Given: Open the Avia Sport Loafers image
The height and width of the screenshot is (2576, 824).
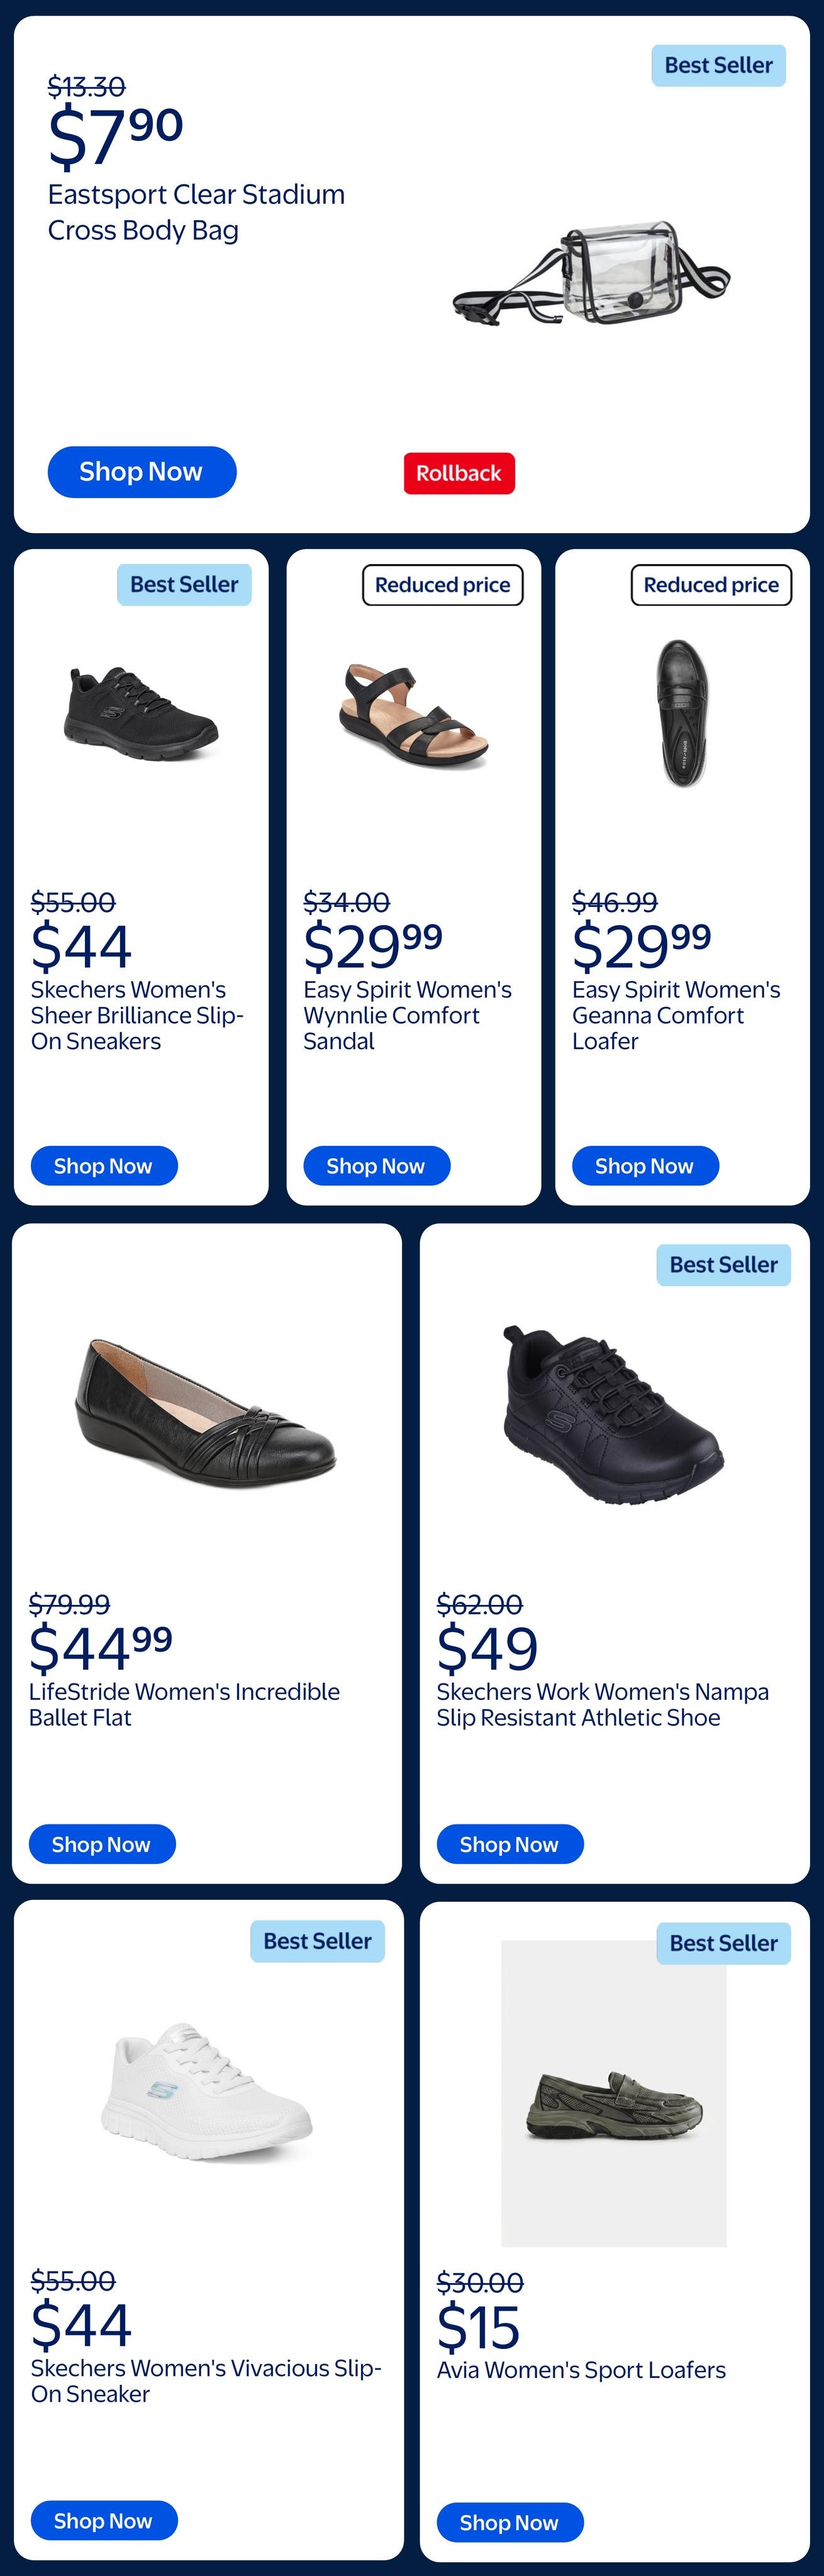Looking at the screenshot, I should tap(614, 2094).
